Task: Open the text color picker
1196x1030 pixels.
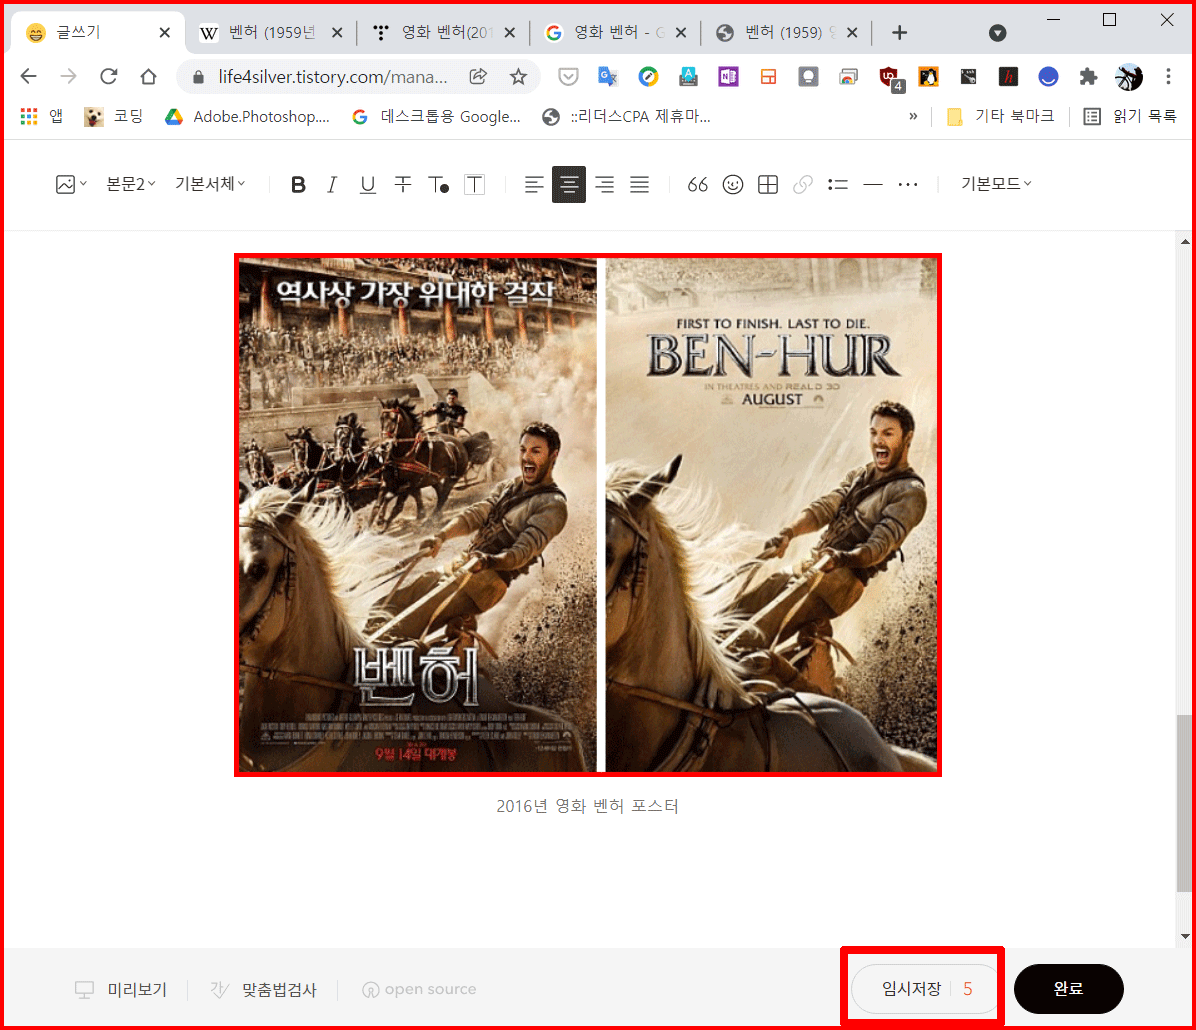Action: coord(439,185)
